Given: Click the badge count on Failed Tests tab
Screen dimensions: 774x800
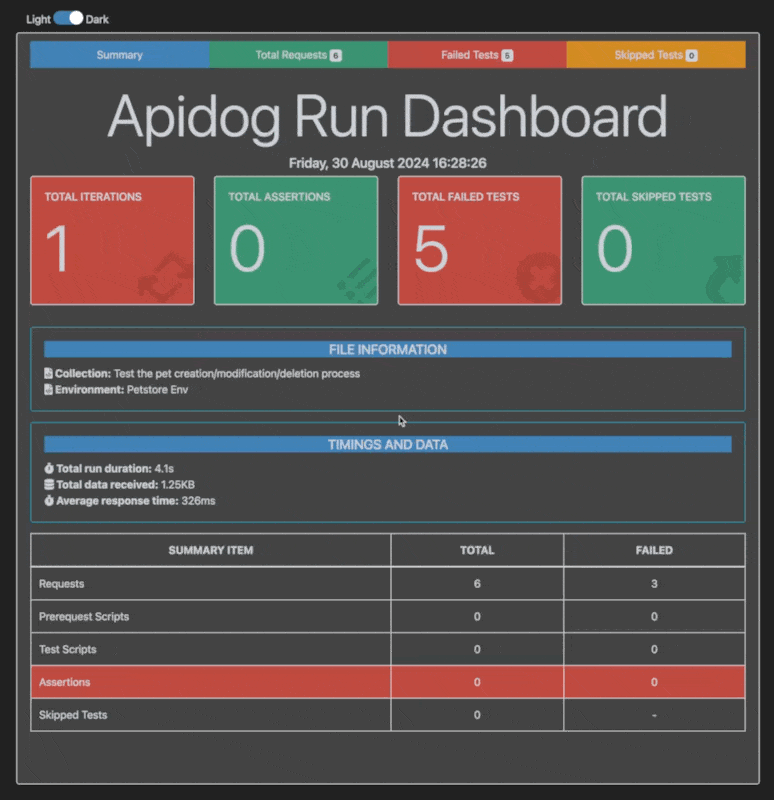Looking at the screenshot, I should pyautogui.click(x=507, y=56).
